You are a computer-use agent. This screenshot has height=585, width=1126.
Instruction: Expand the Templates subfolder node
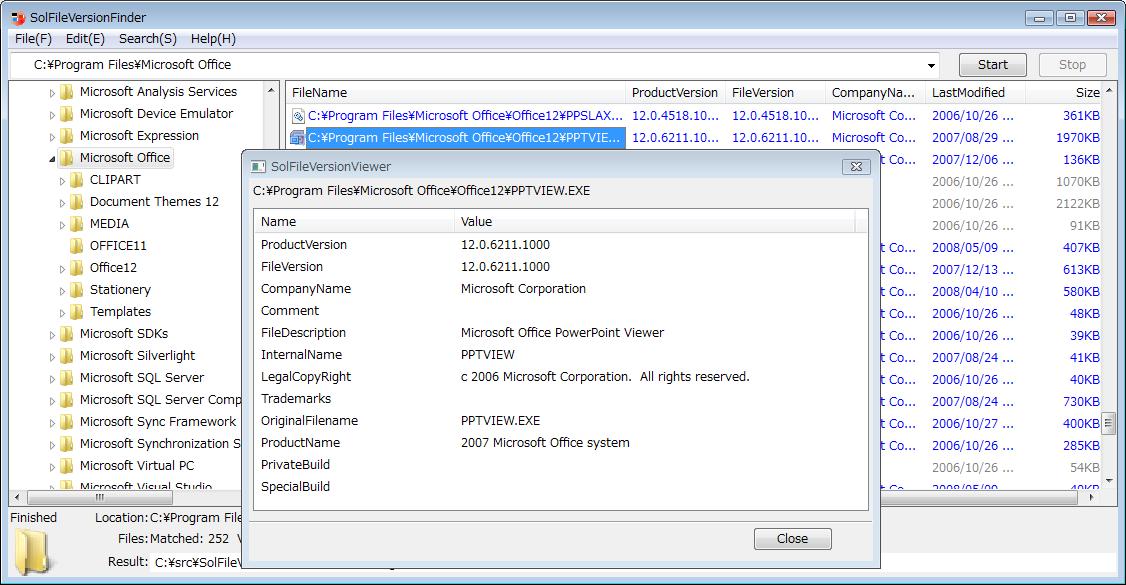click(x=62, y=313)
